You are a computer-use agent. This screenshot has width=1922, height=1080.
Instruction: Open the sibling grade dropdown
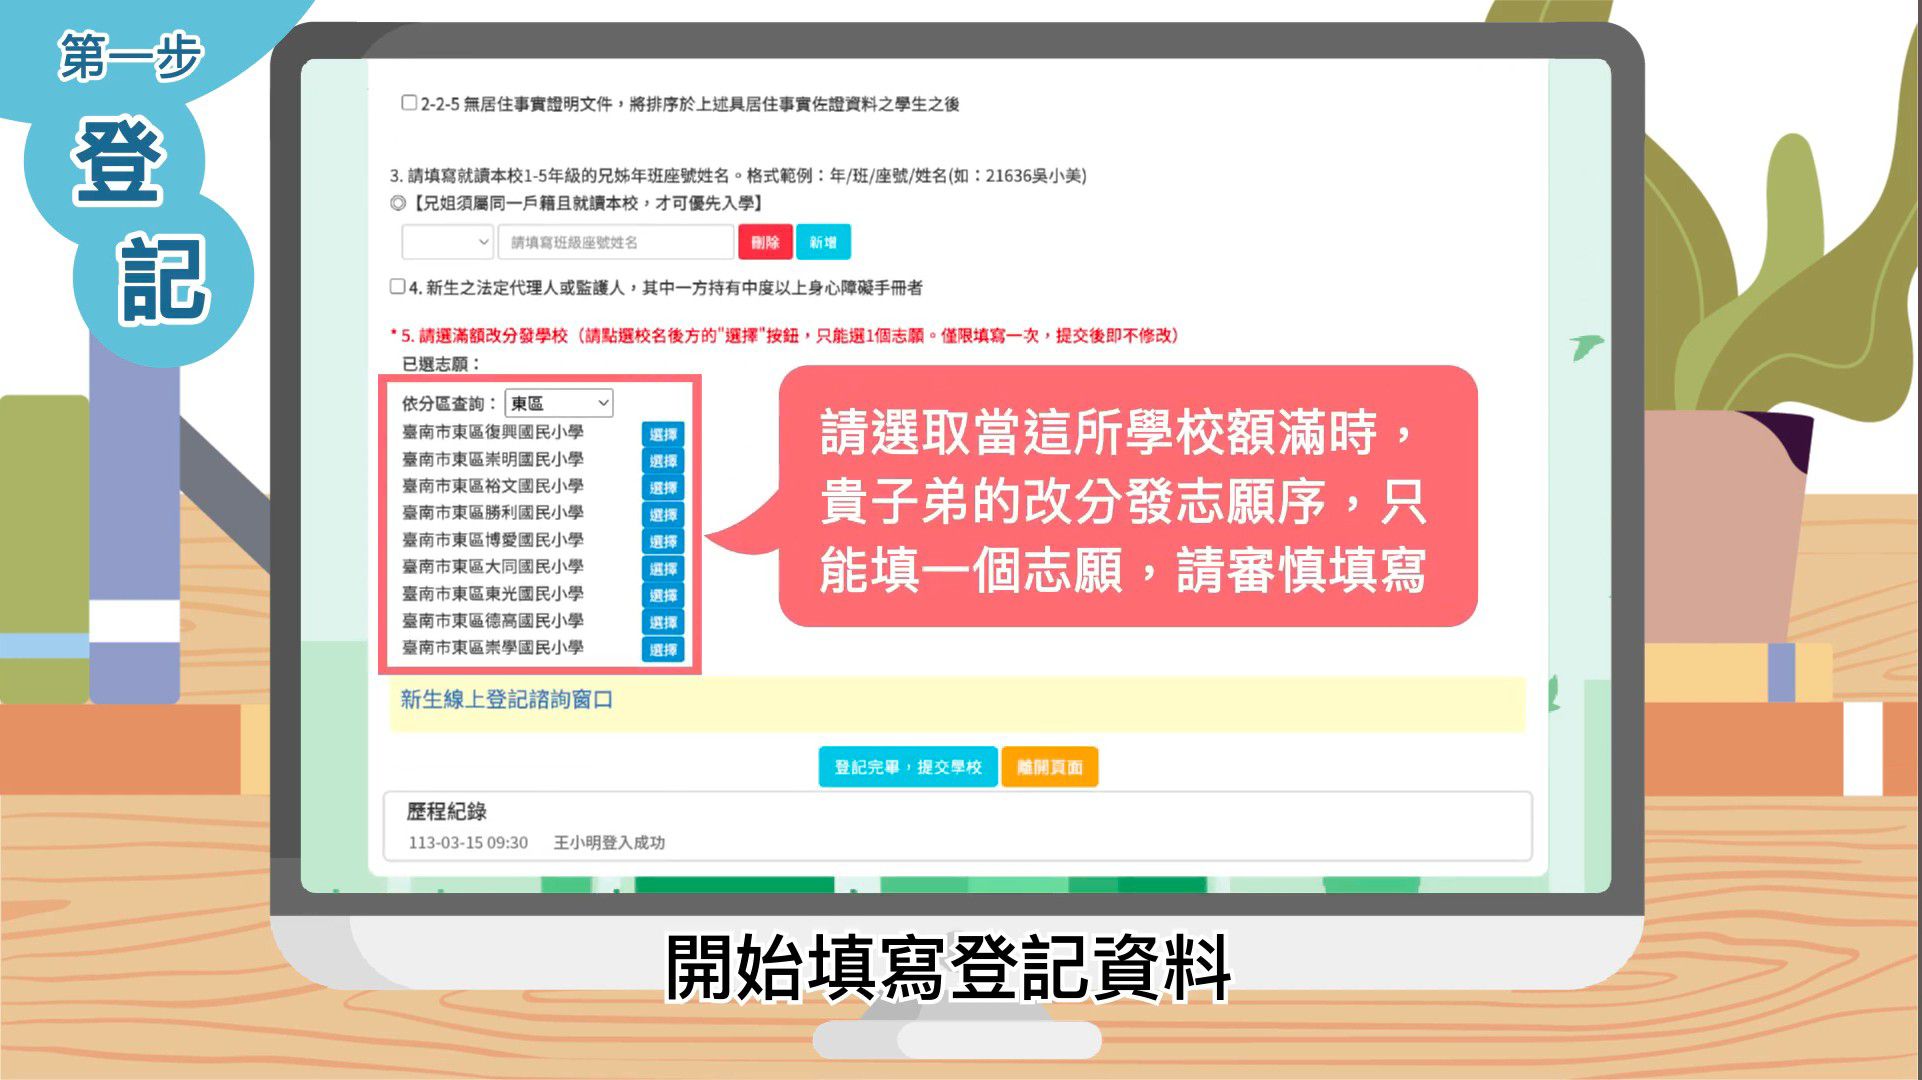(x=447, y=242)
